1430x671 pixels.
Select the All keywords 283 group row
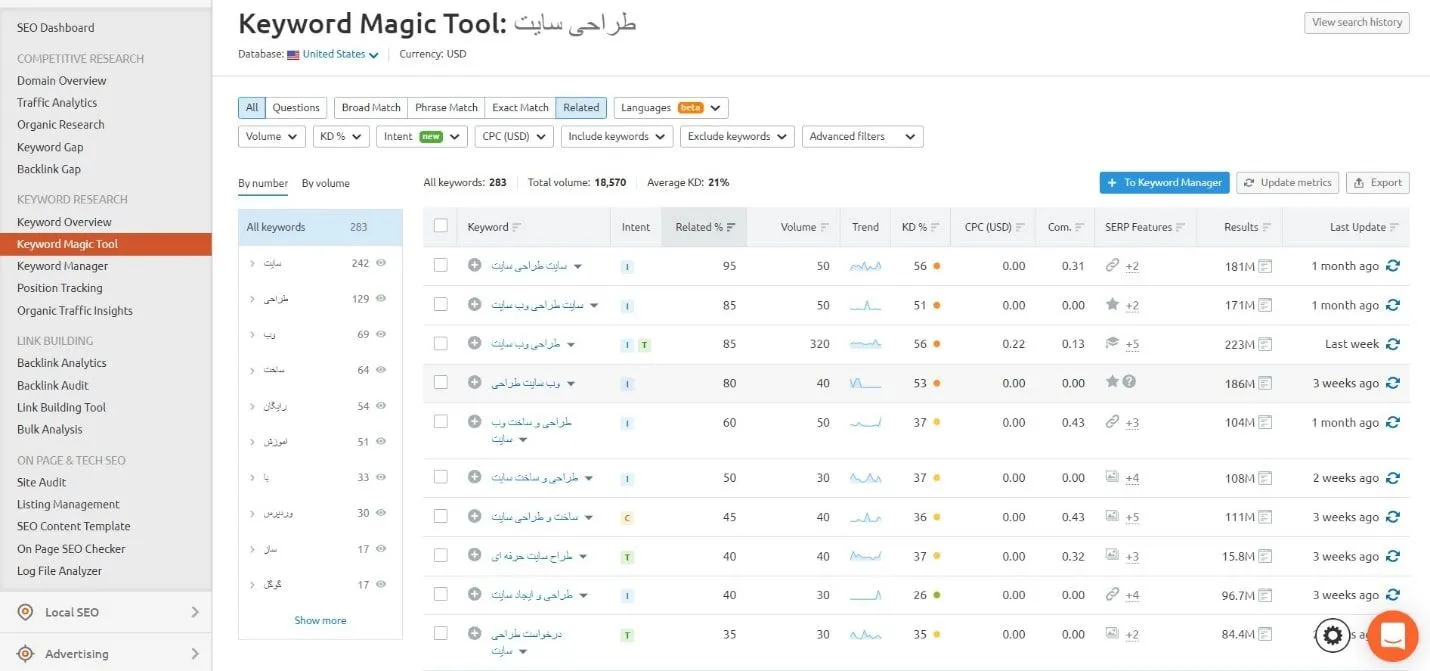tap(320, 227)
